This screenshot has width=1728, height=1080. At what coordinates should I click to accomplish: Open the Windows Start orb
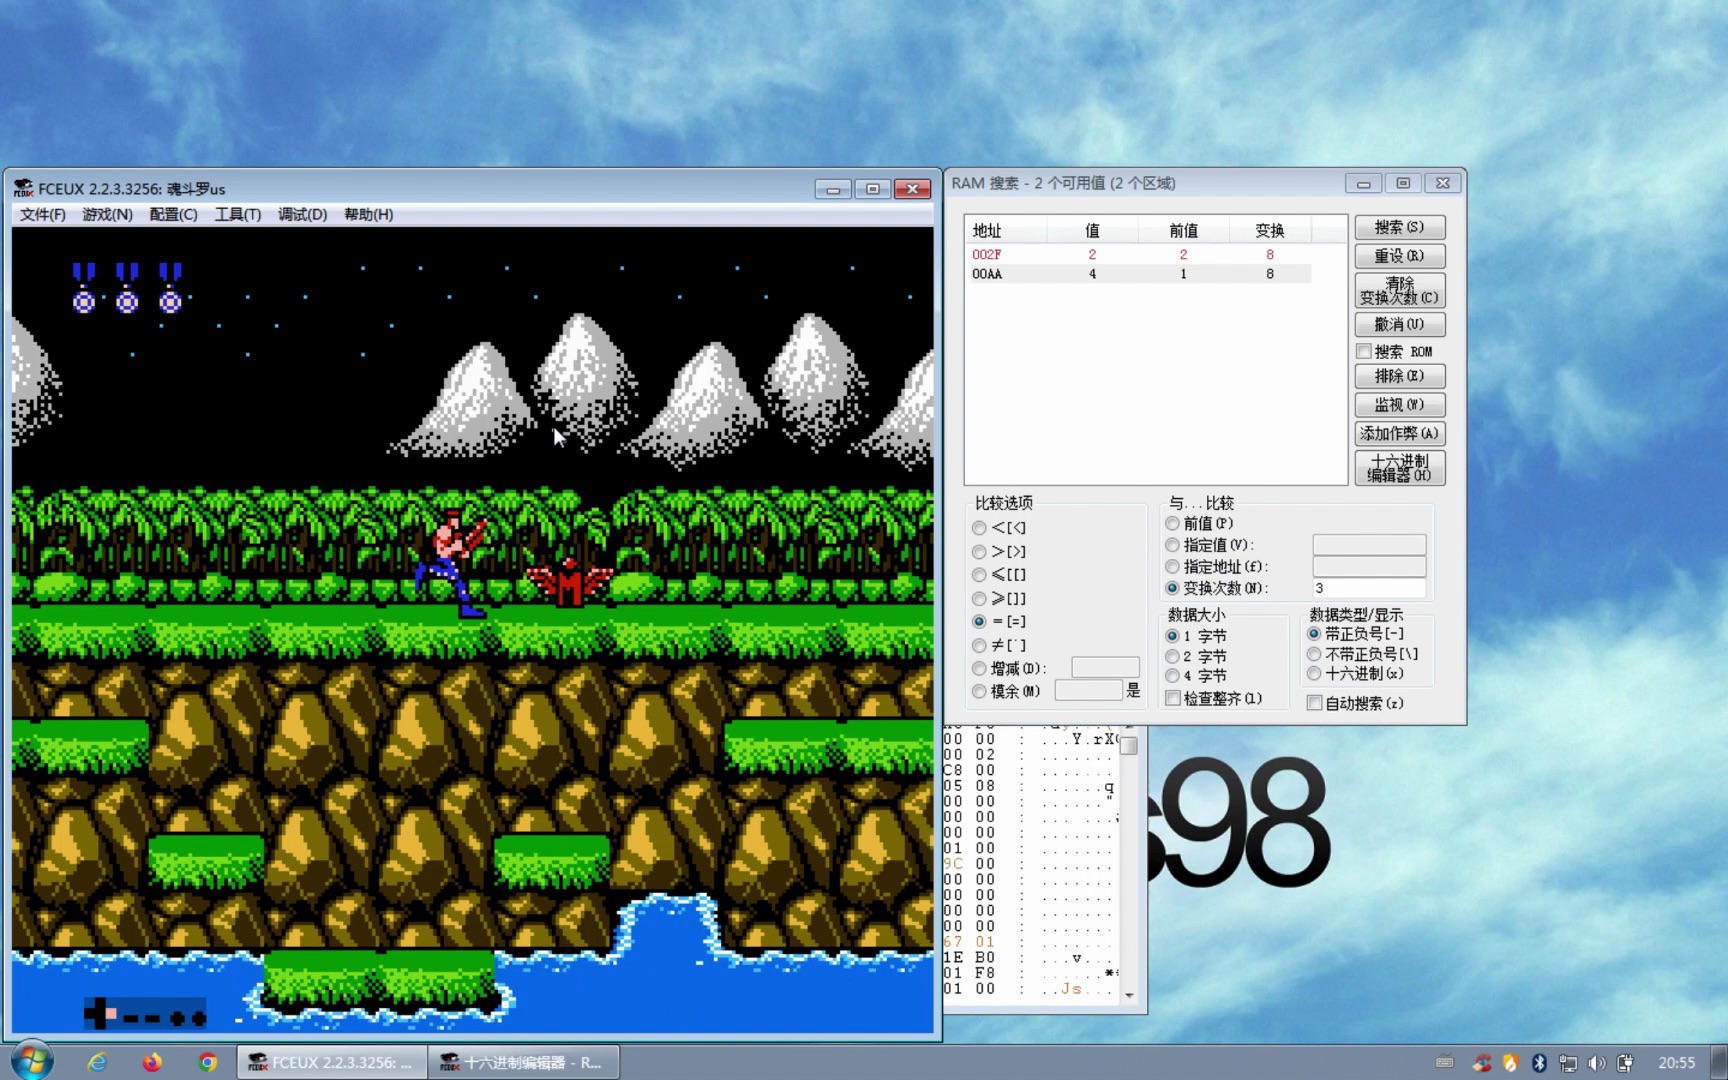click(x=31, y=1061)
